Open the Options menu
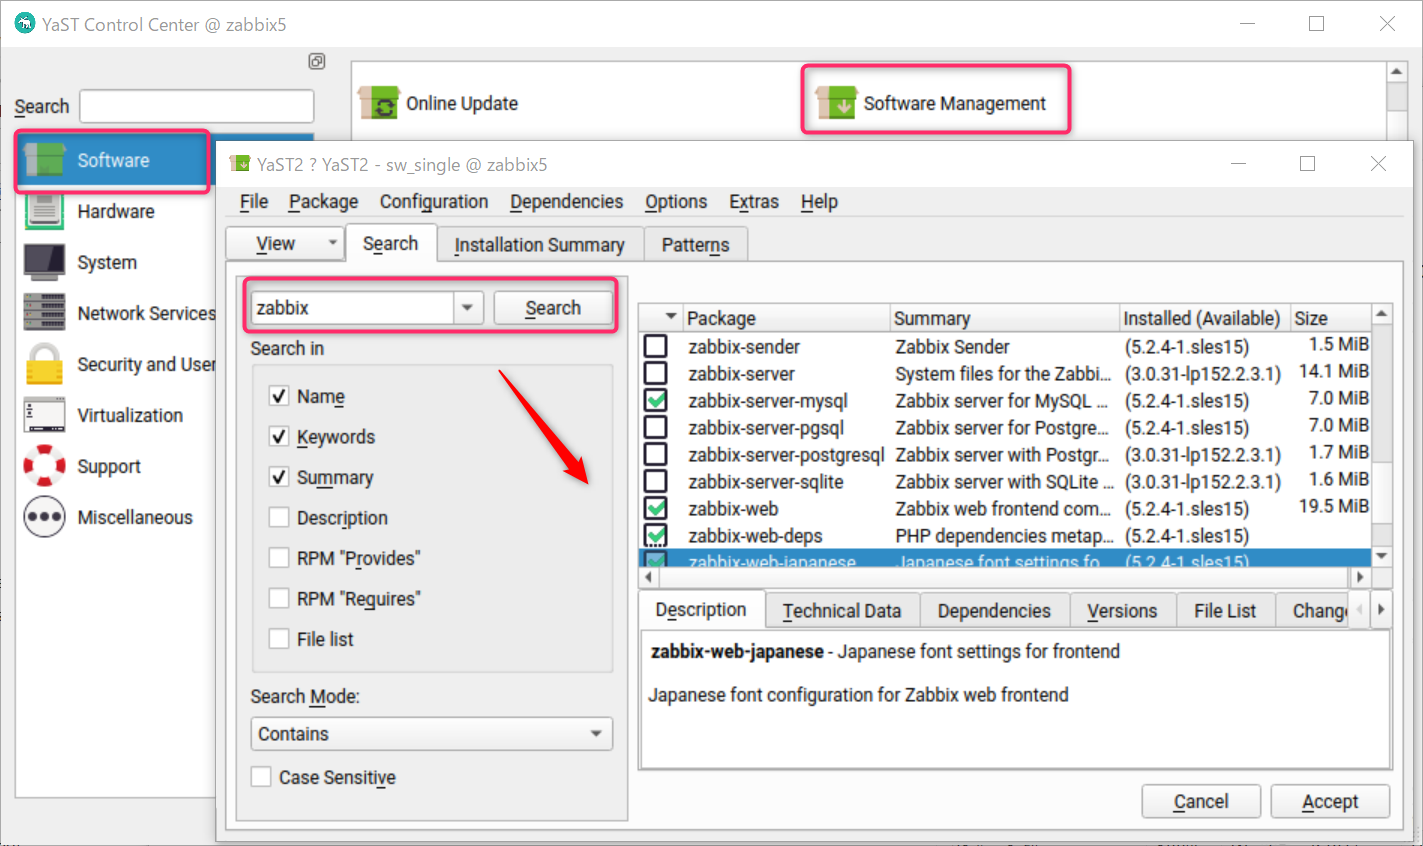Screen dimensions: 1423x846 pyautogui.click(x=676, y=202)
